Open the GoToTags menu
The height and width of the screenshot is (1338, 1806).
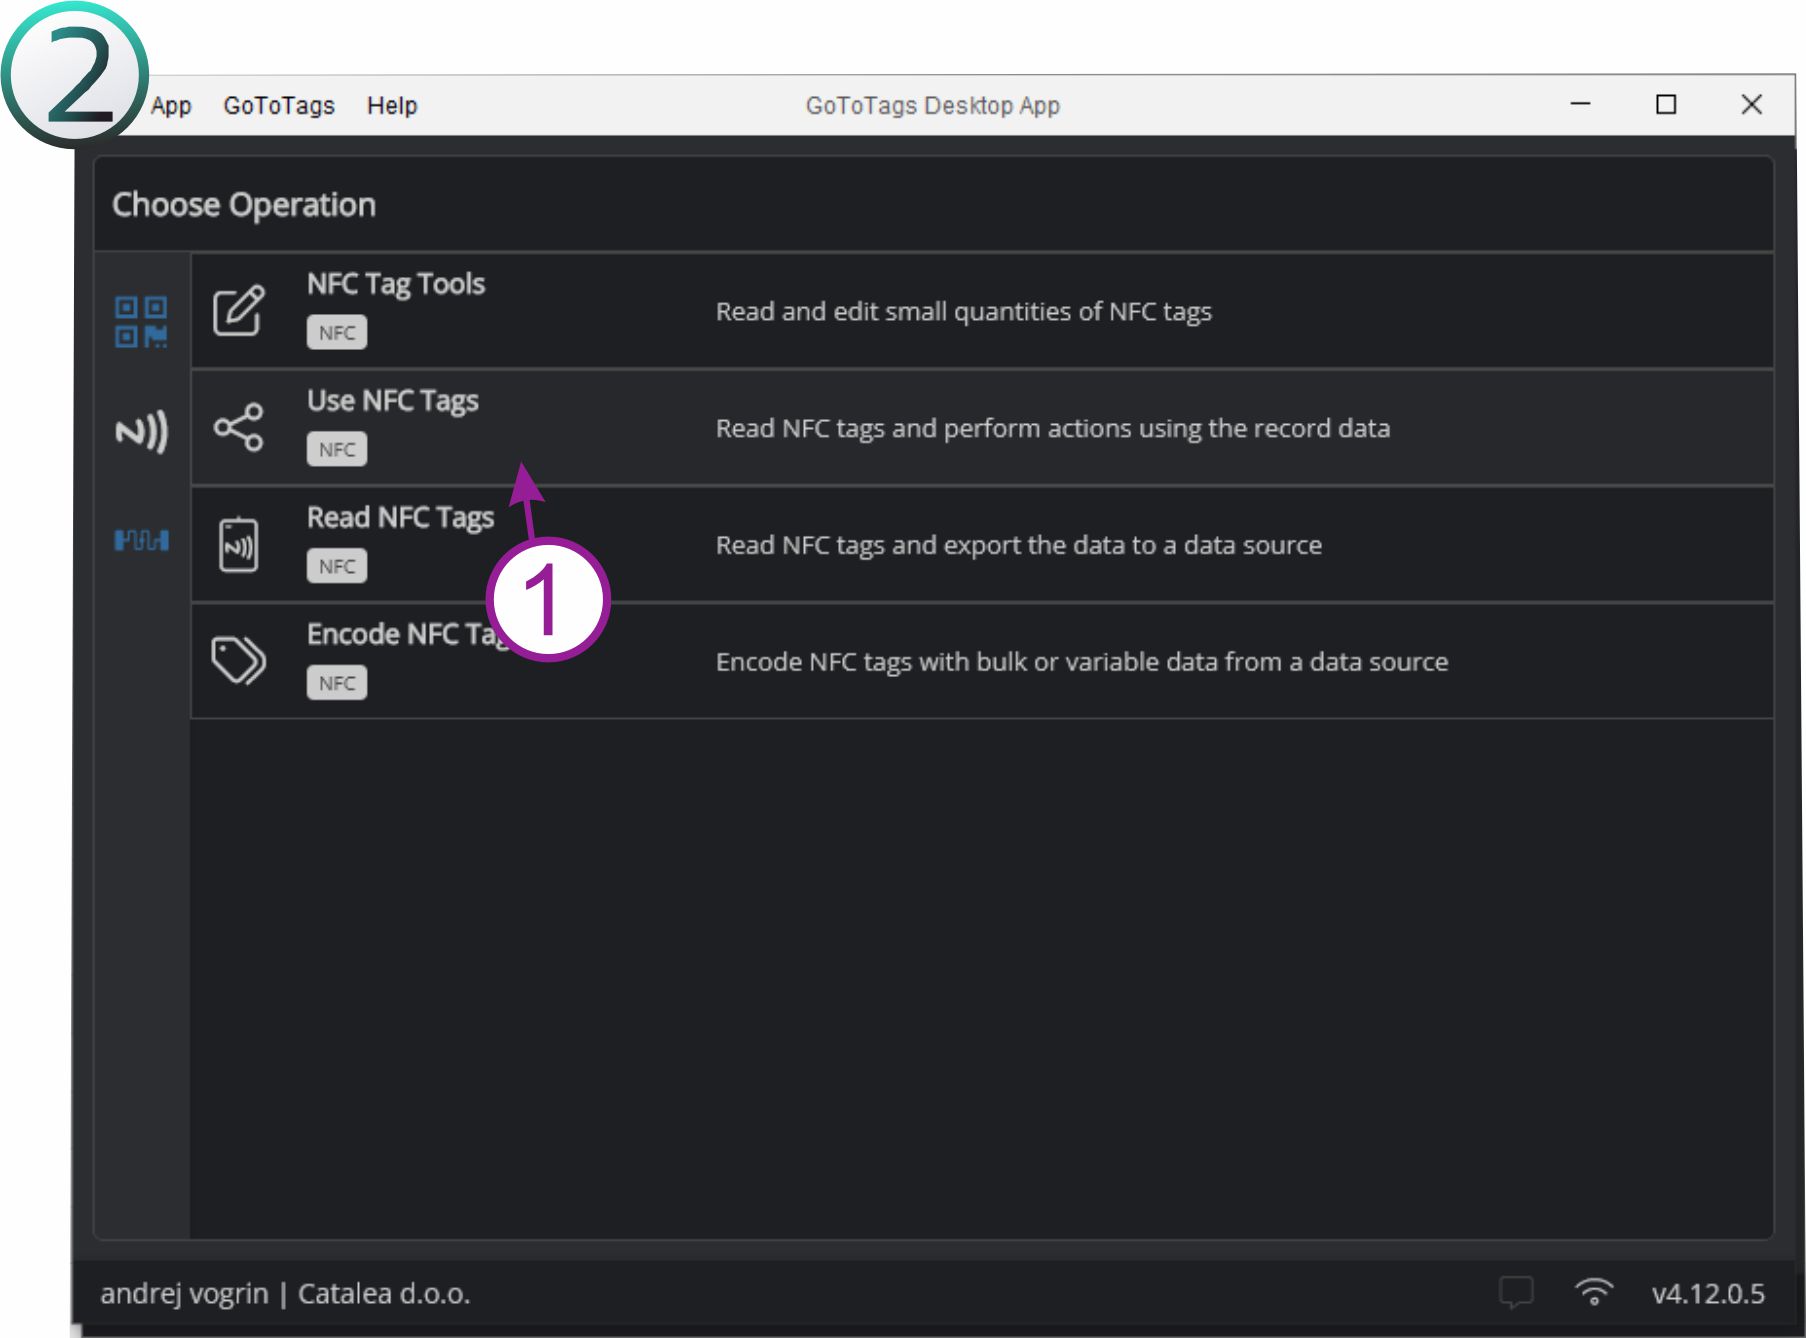pos(279,106)
